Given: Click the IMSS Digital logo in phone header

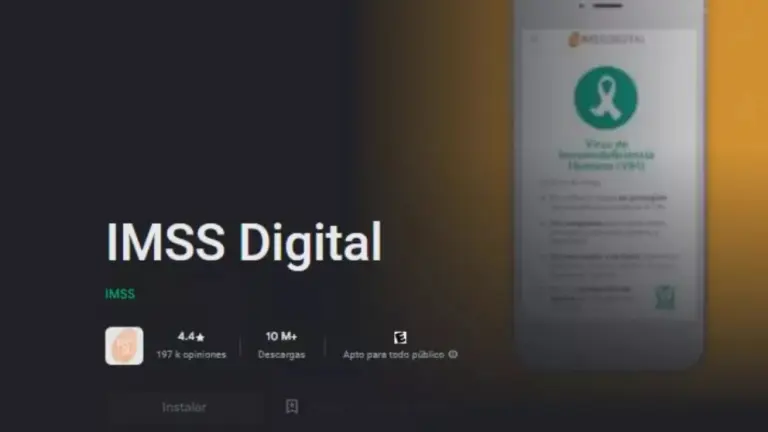Looking at the screenshot, I should coord(607,39).
